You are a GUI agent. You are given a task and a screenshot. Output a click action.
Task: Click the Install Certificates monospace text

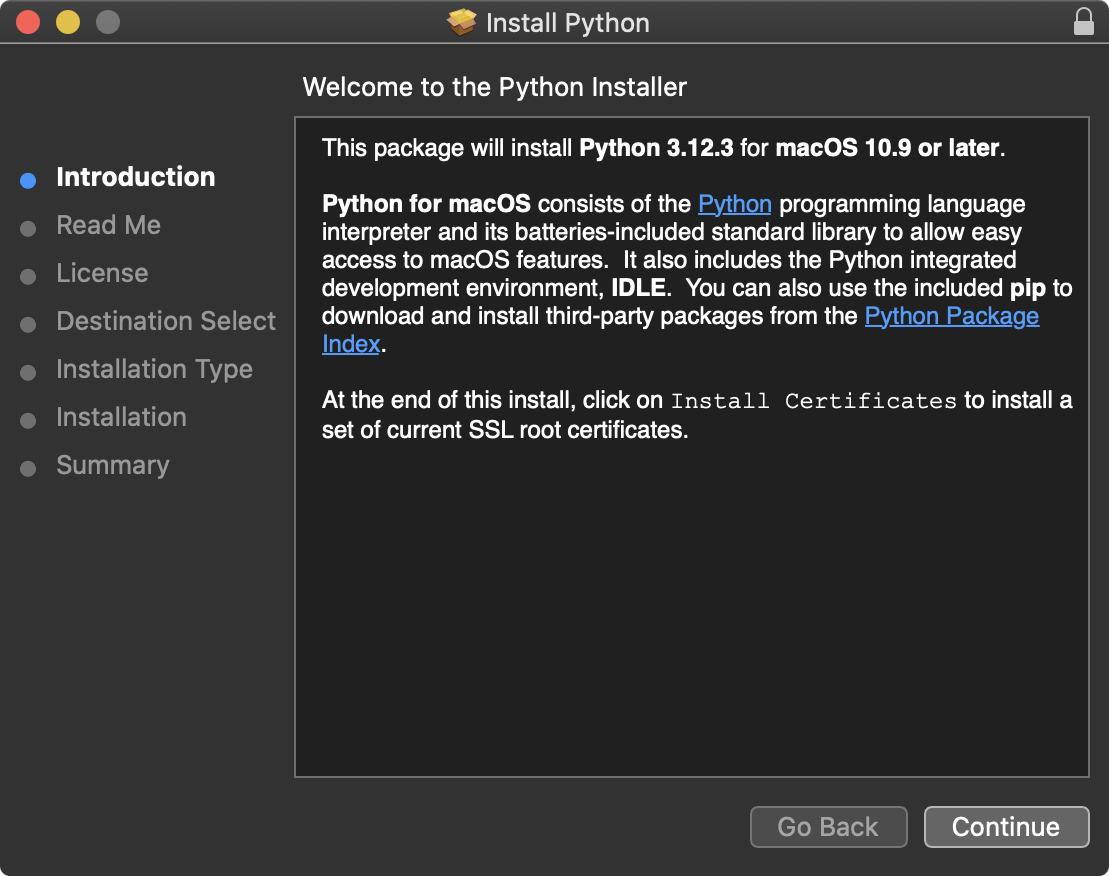tap(813, 401)
